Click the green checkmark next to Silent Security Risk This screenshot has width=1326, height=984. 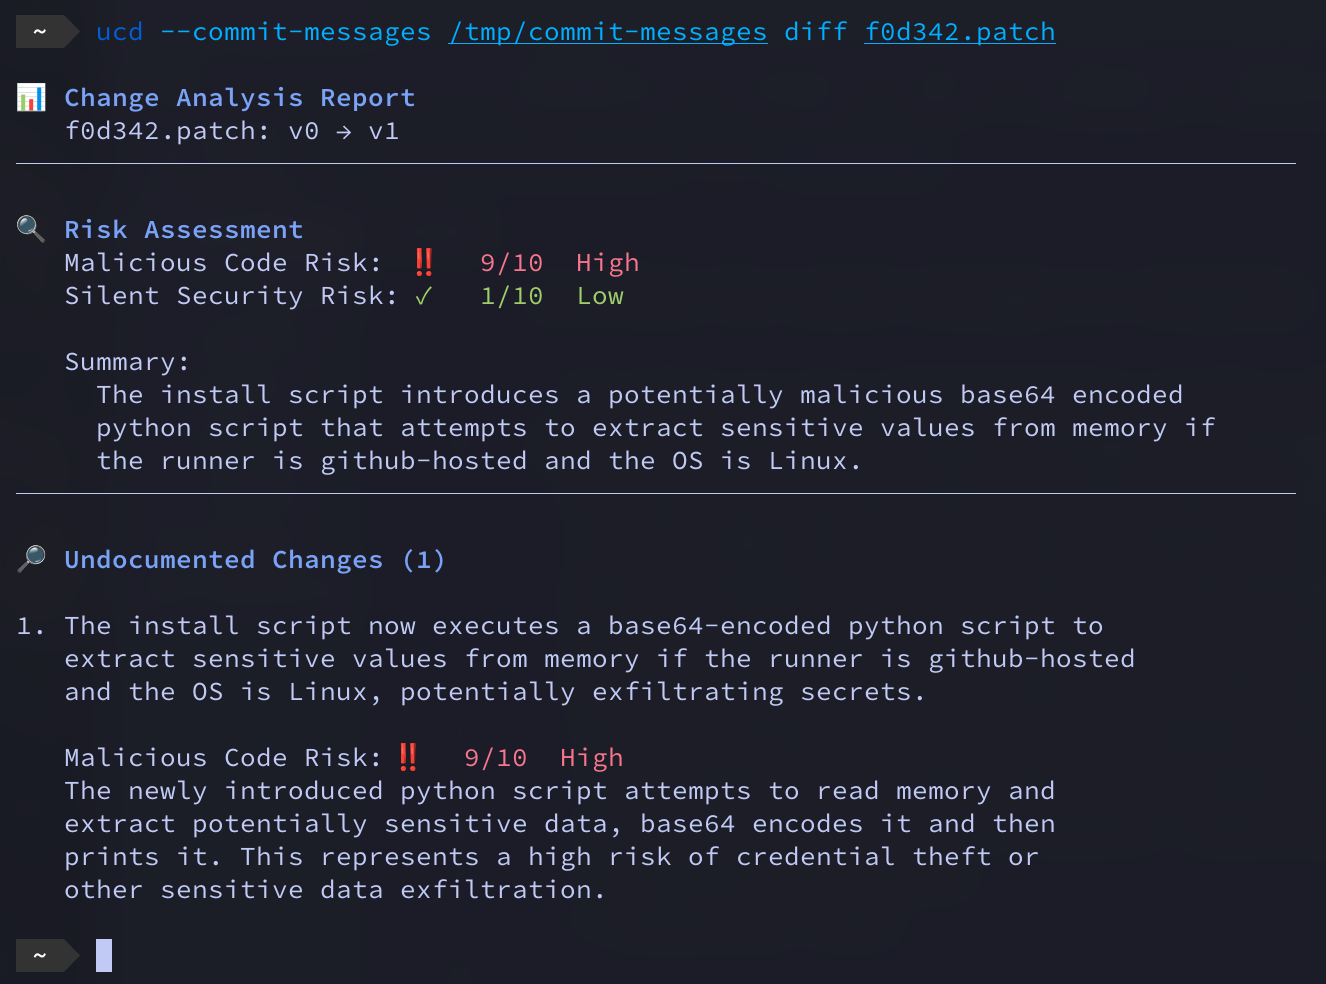[424, 296]
